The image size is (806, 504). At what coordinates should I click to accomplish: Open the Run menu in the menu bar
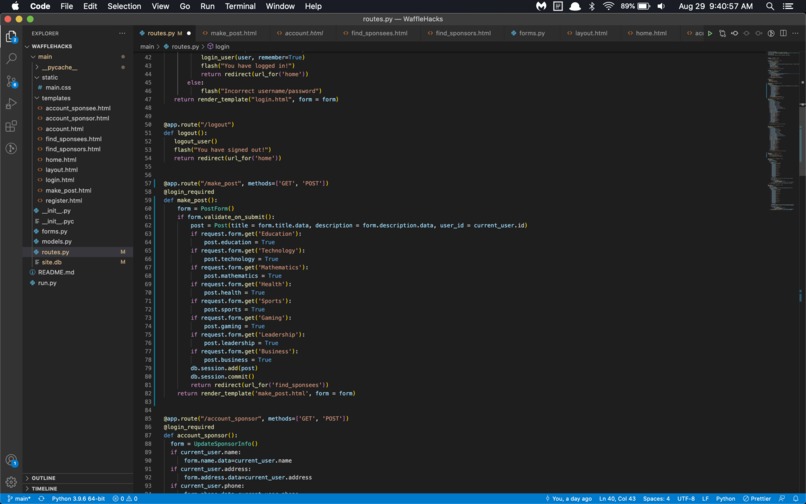pos(207,6)
